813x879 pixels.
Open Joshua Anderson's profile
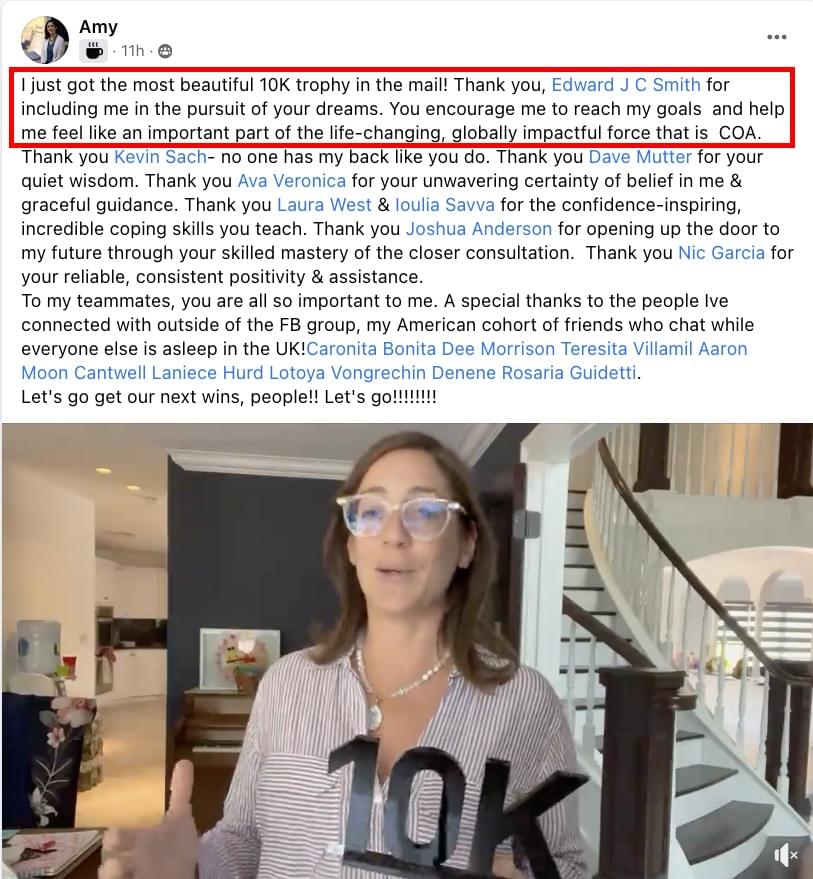point(479,229)
